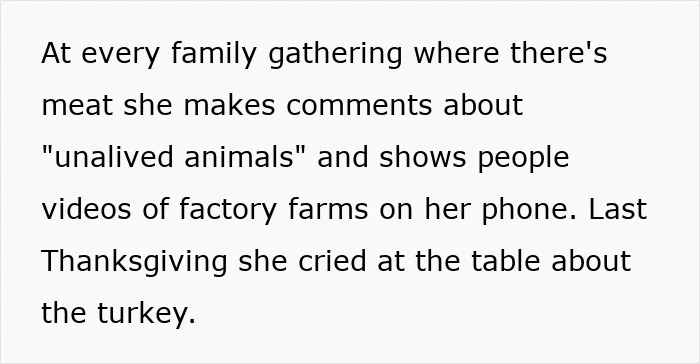This screenshot has width=700, height=364.
Task: Click the word "farms" in the fourth line
Action: click(328, 209)
